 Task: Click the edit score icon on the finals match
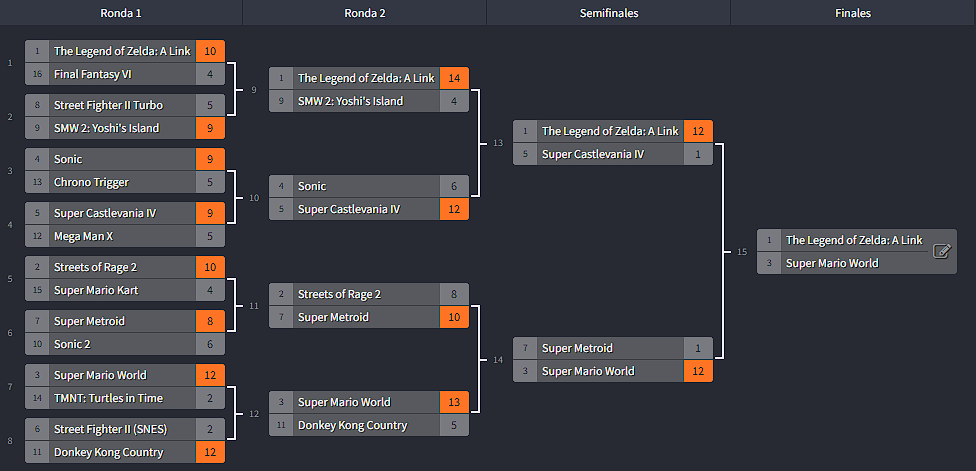(941, 251)
